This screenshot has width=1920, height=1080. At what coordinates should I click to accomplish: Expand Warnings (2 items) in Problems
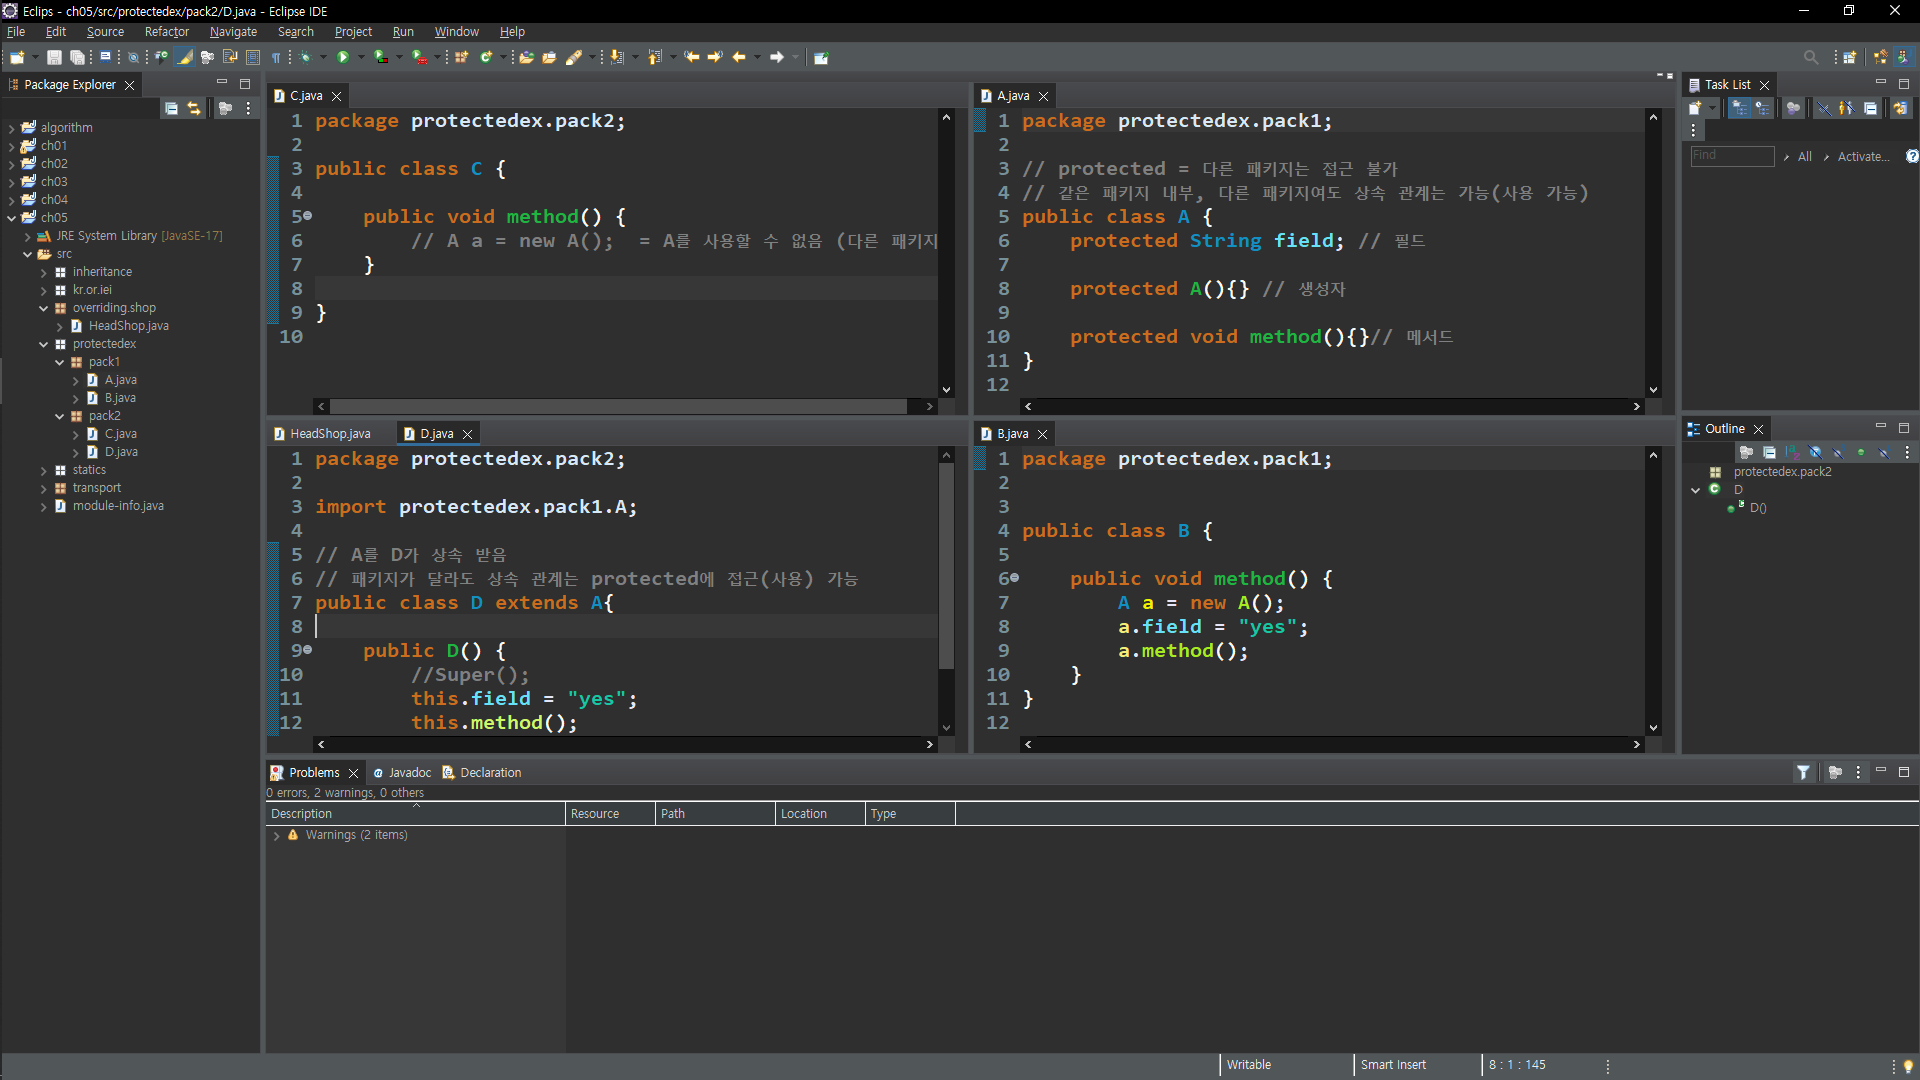[x=277, y=835]
